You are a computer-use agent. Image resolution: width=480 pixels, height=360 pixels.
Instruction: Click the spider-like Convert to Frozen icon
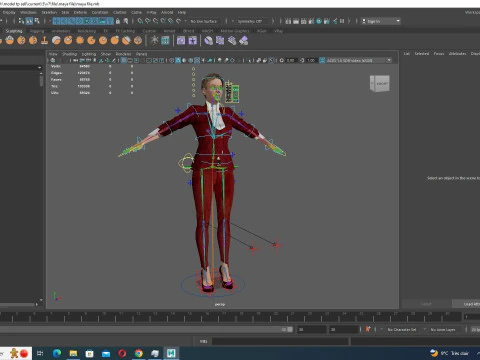point(154,41)
